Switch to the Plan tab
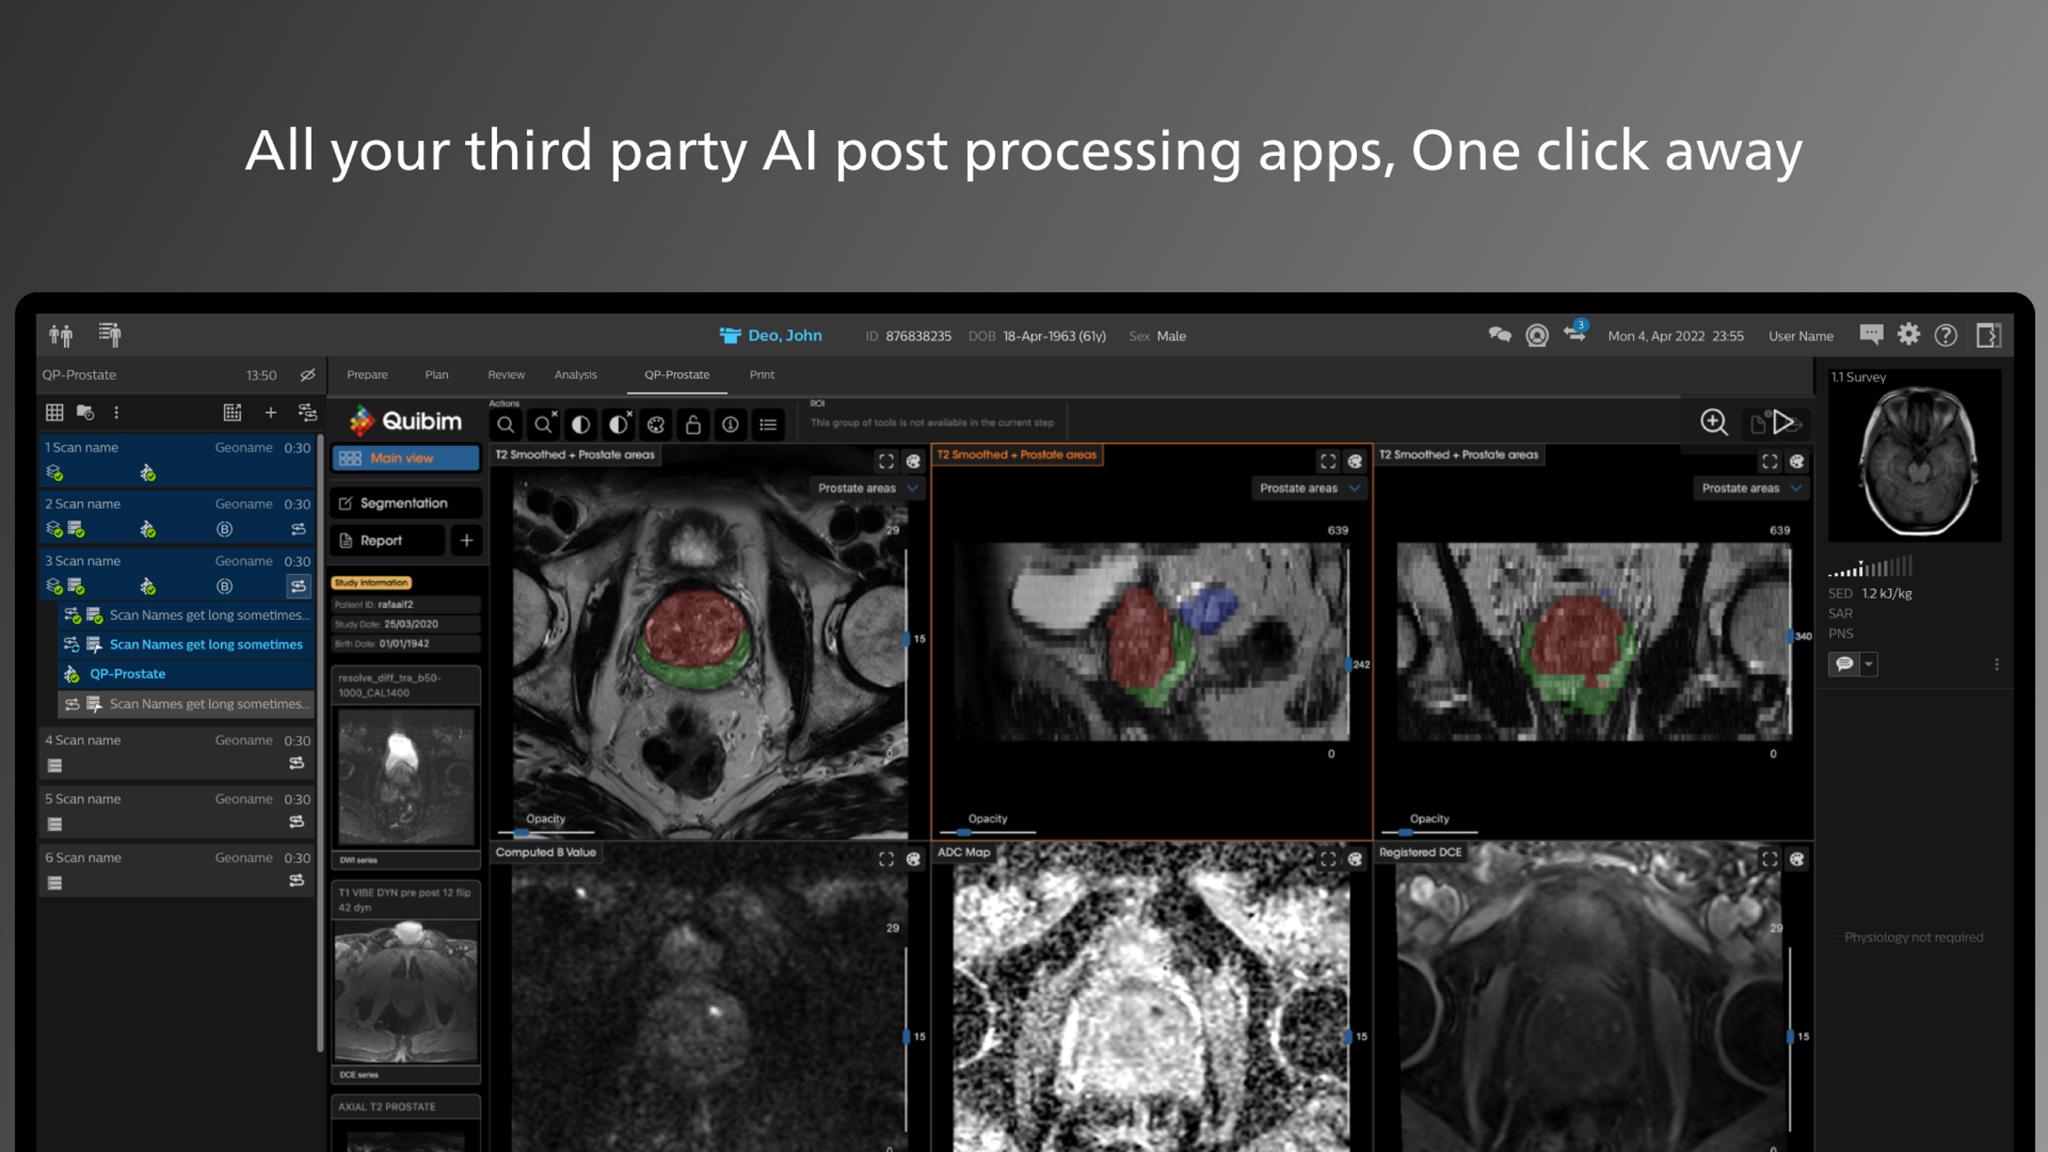Image resolution: width=2048 pixels, height=1152 pixels. (436, 375)
